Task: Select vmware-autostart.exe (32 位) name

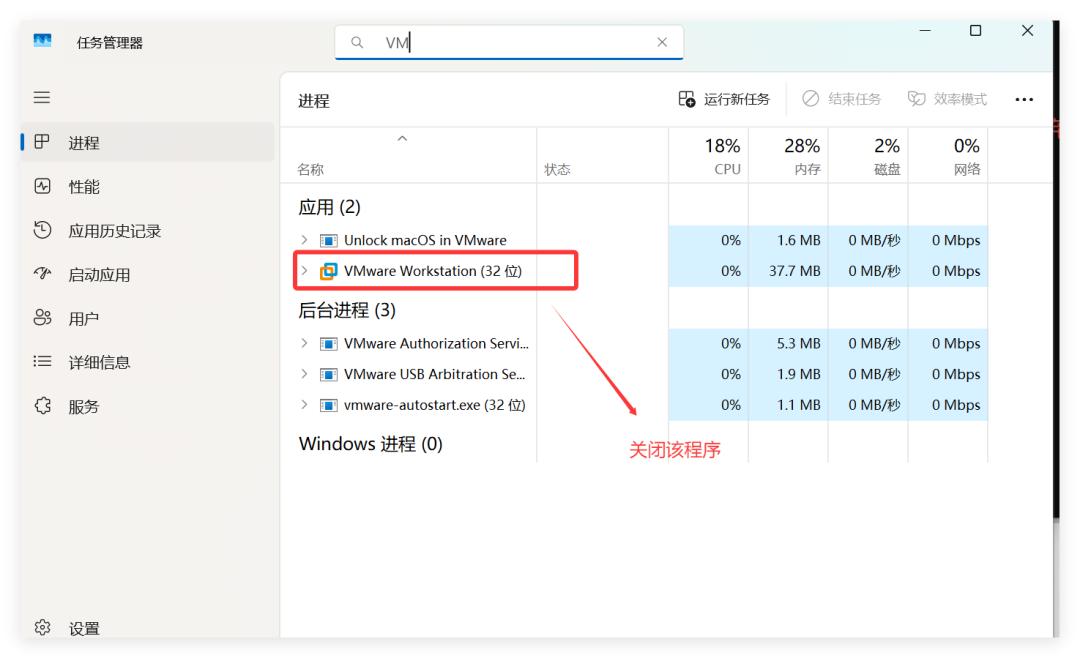Action: pyautogui.click(x=435, y=405)
